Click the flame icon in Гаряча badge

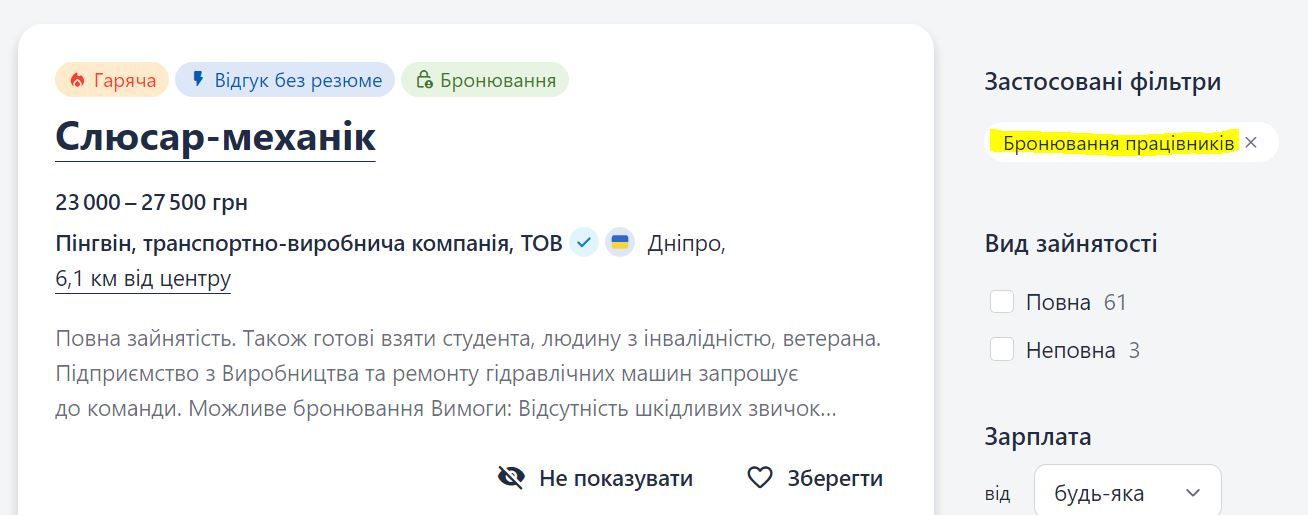point(77,80)
